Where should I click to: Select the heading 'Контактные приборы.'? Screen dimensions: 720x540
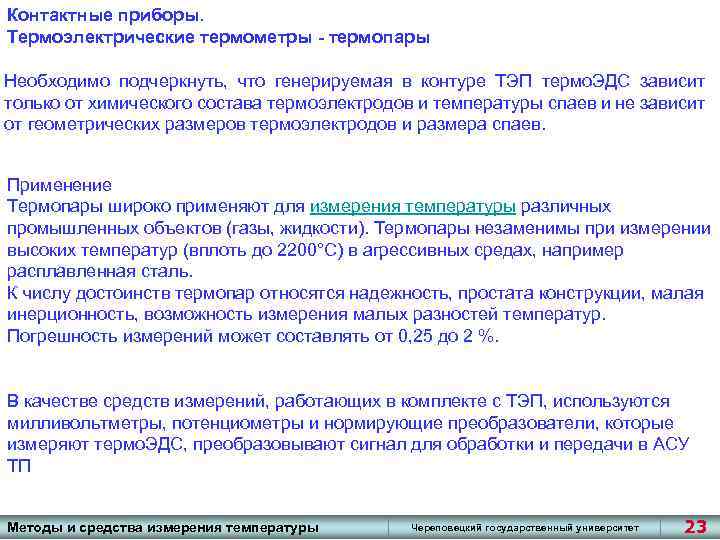pos(105,16)
